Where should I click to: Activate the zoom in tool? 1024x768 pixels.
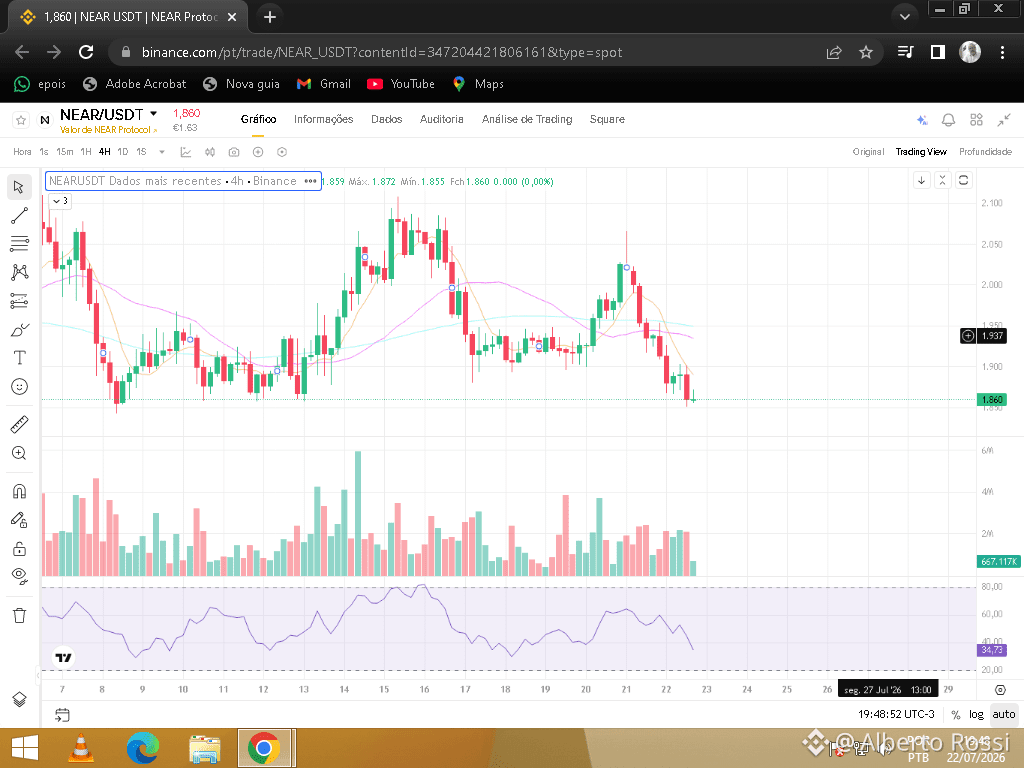(x=19, y=453)
